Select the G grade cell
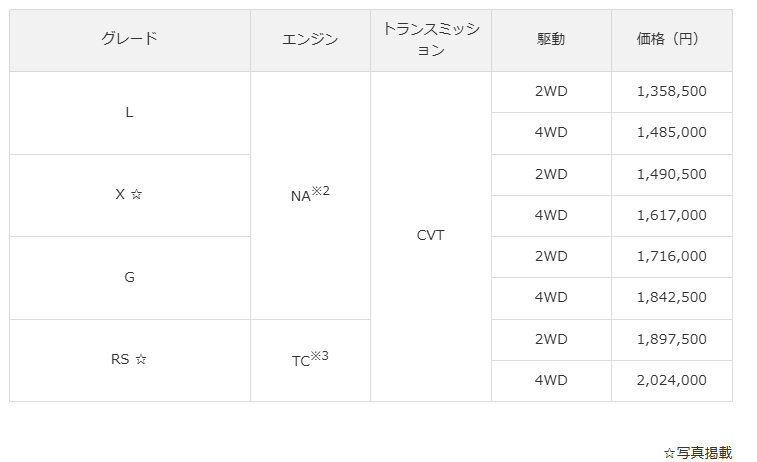 tap(129, 277)
